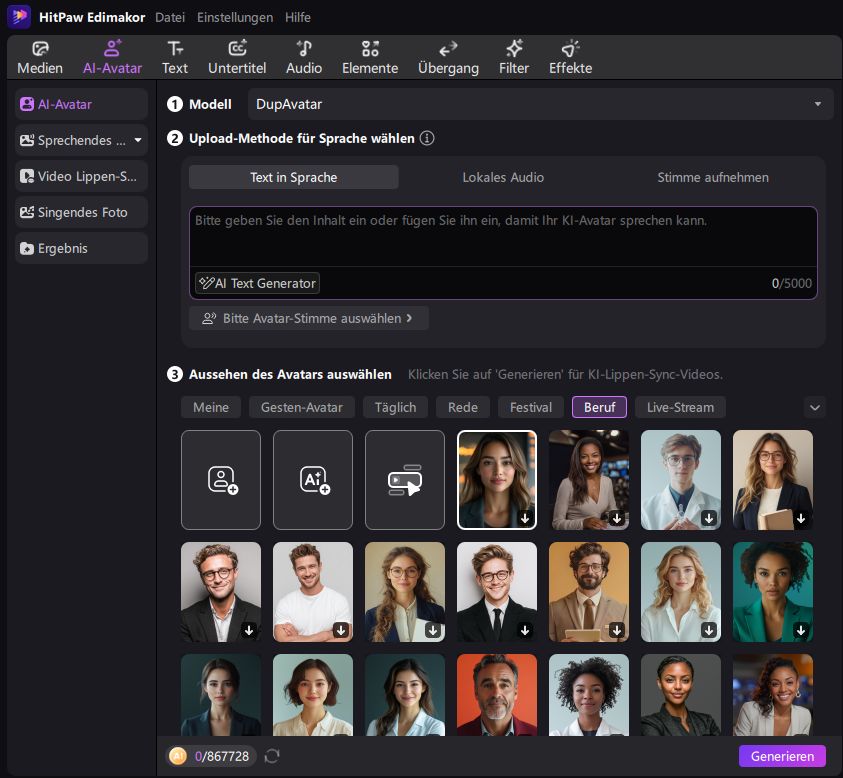Click the AI Text Generator button
843x778 pixels.
pyautogui.click(x=257, y=283)
